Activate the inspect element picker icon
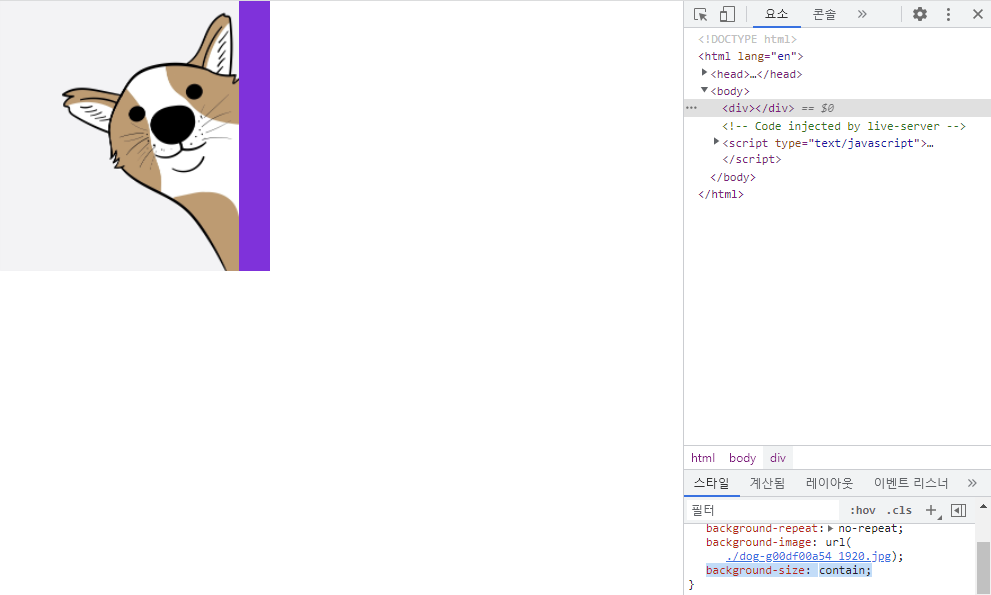Image resolution: width=991 pixels, height=595 pixels. pos(700,15)
